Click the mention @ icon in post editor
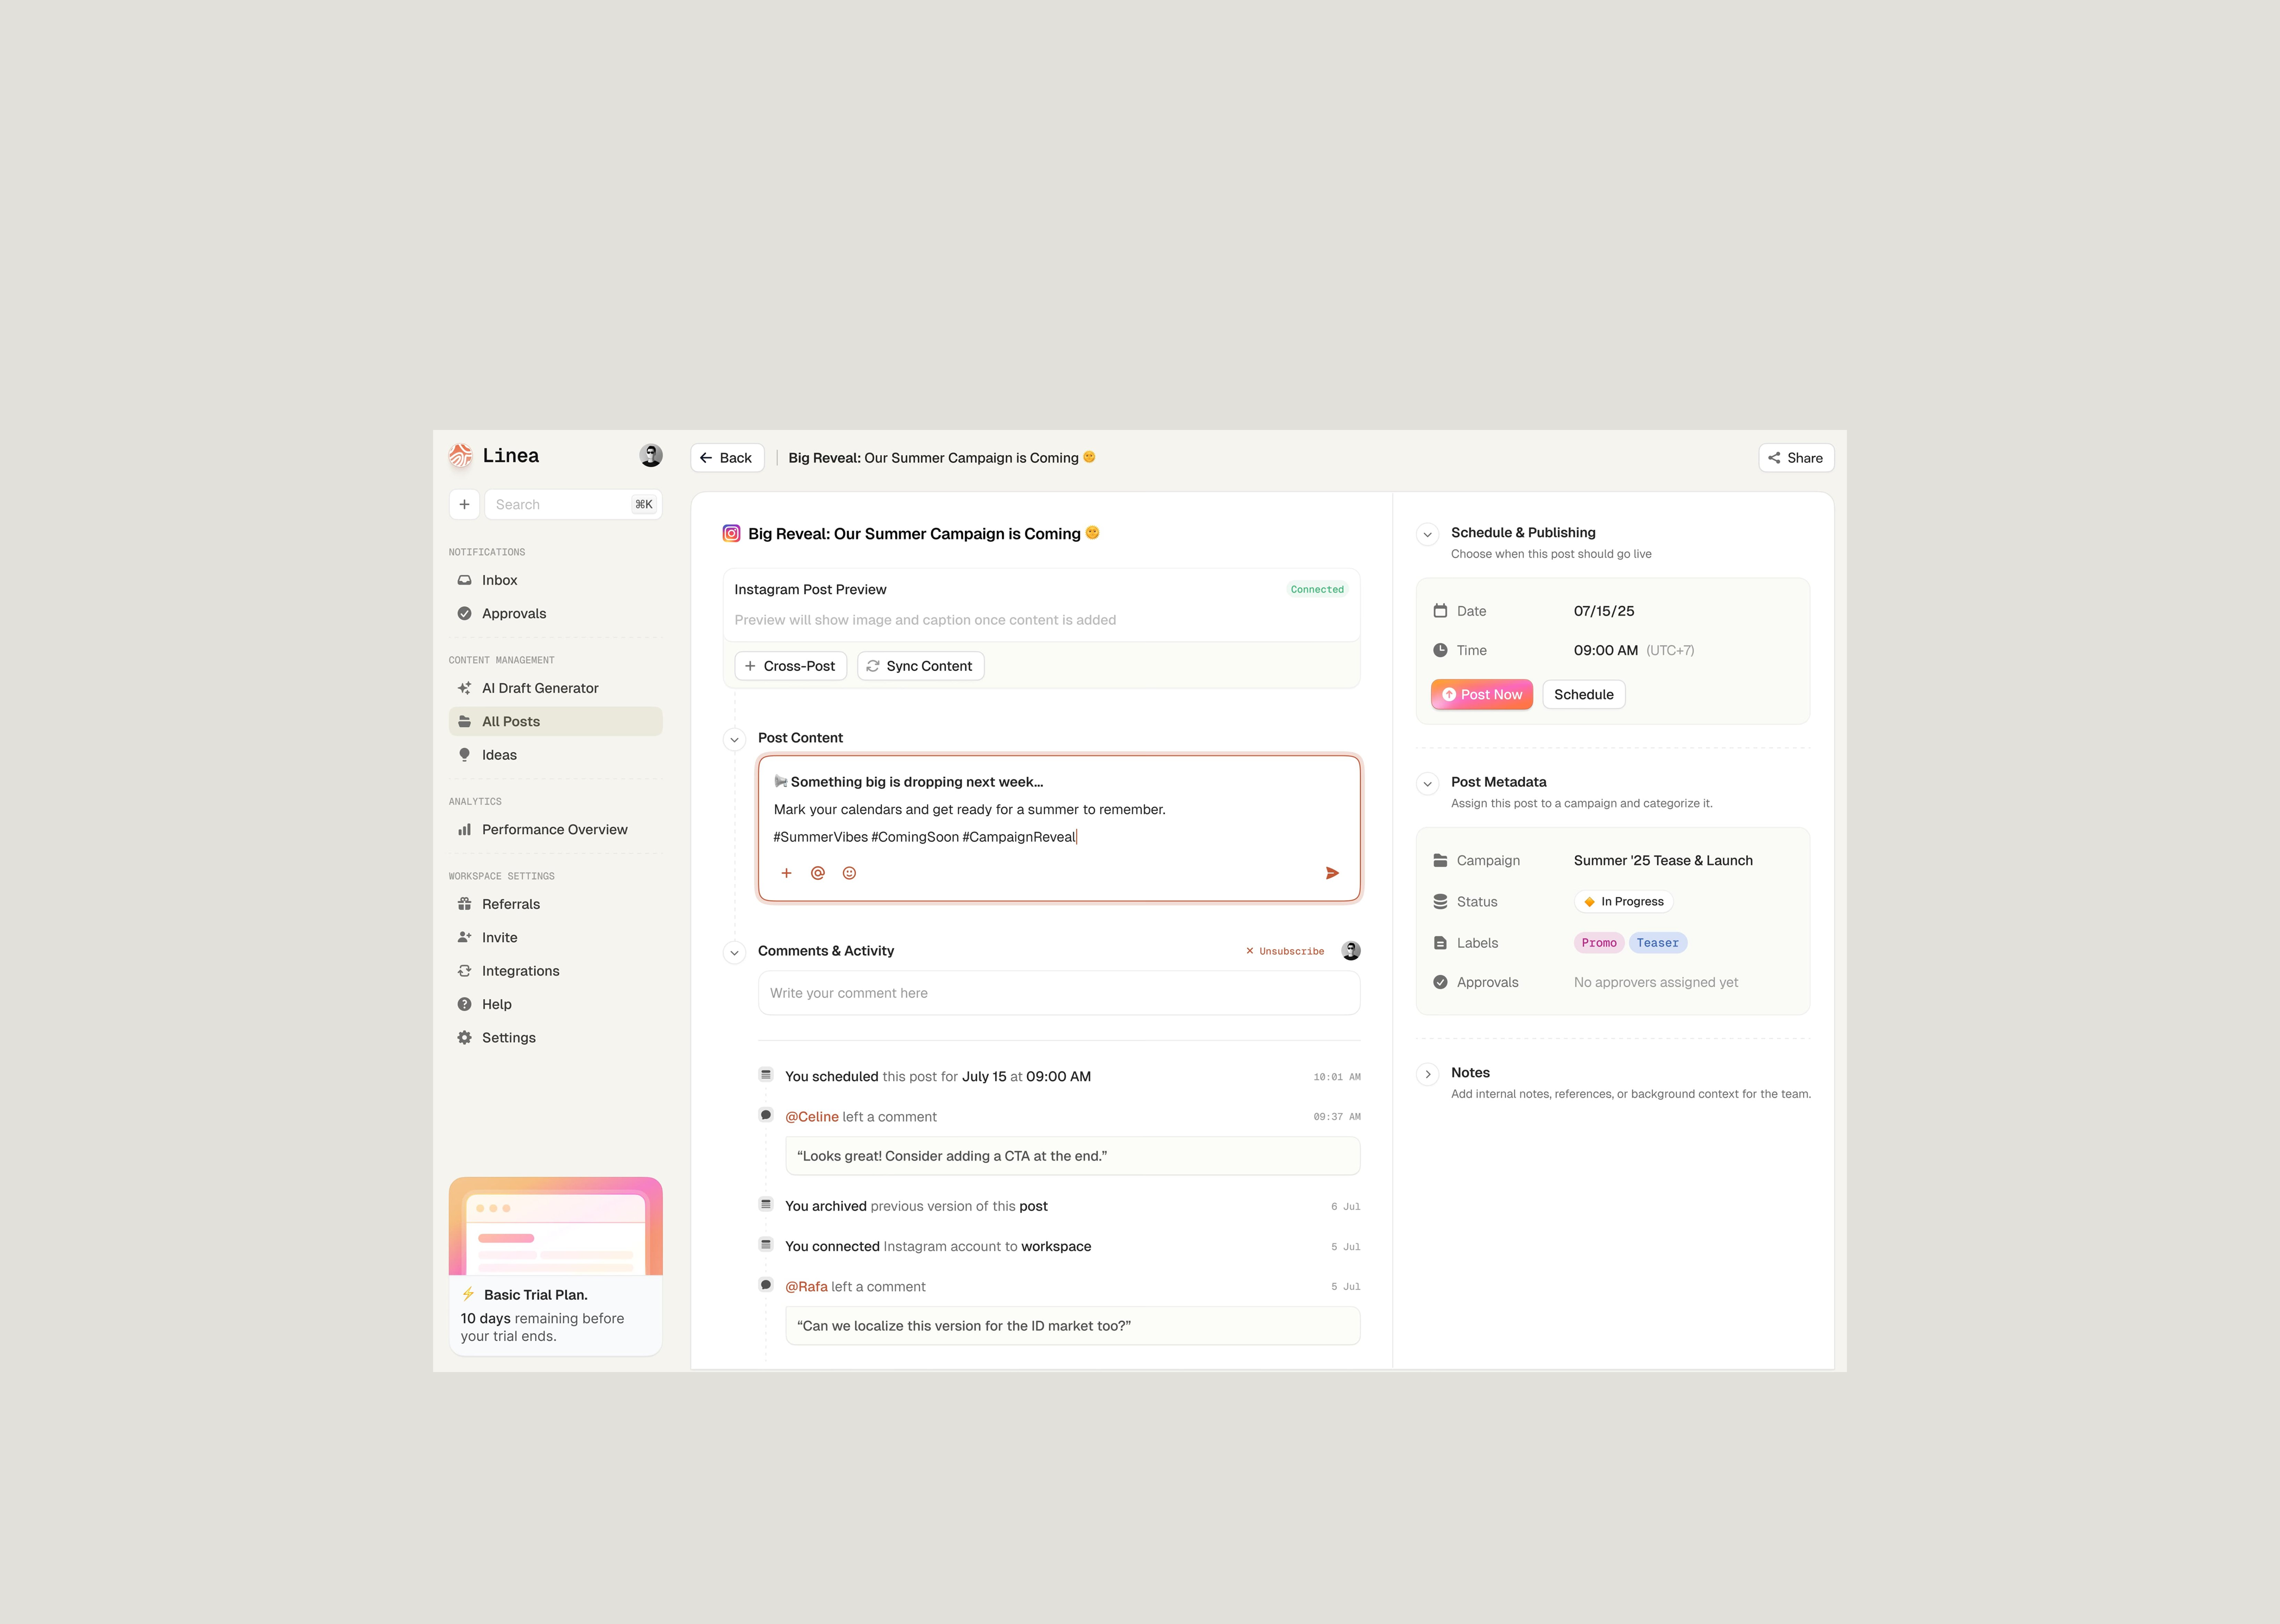 tap(818, 873)
